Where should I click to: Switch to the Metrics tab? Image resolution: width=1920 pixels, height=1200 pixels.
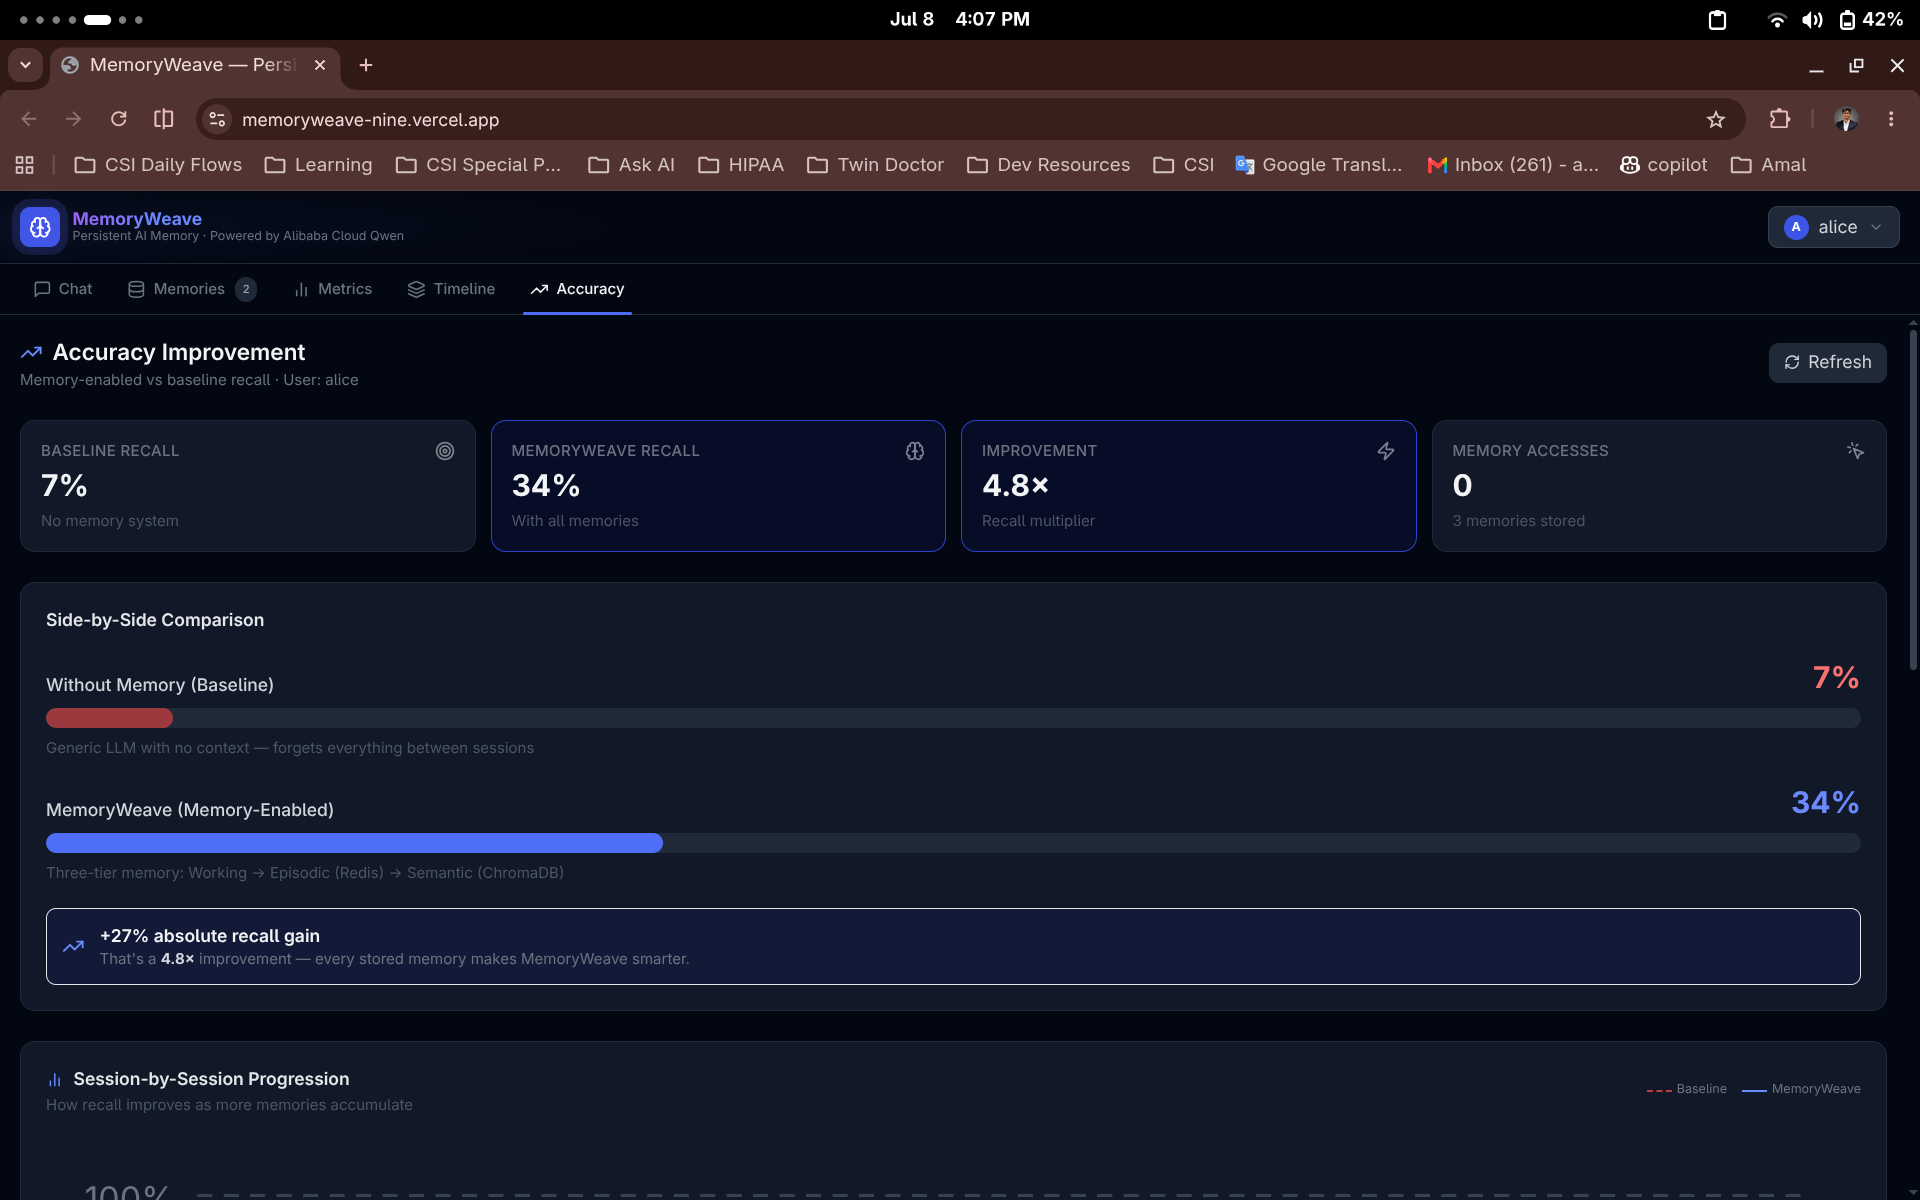point(333,289)
